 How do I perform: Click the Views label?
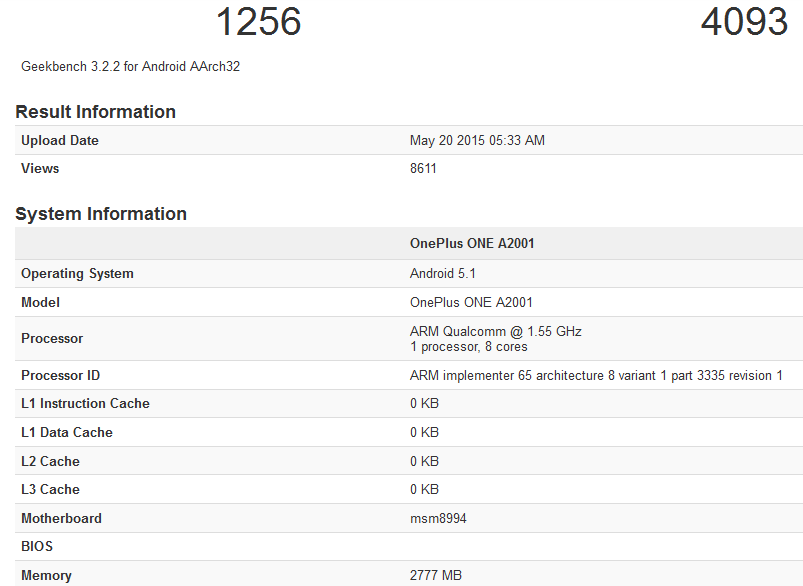tap(40, 169)
